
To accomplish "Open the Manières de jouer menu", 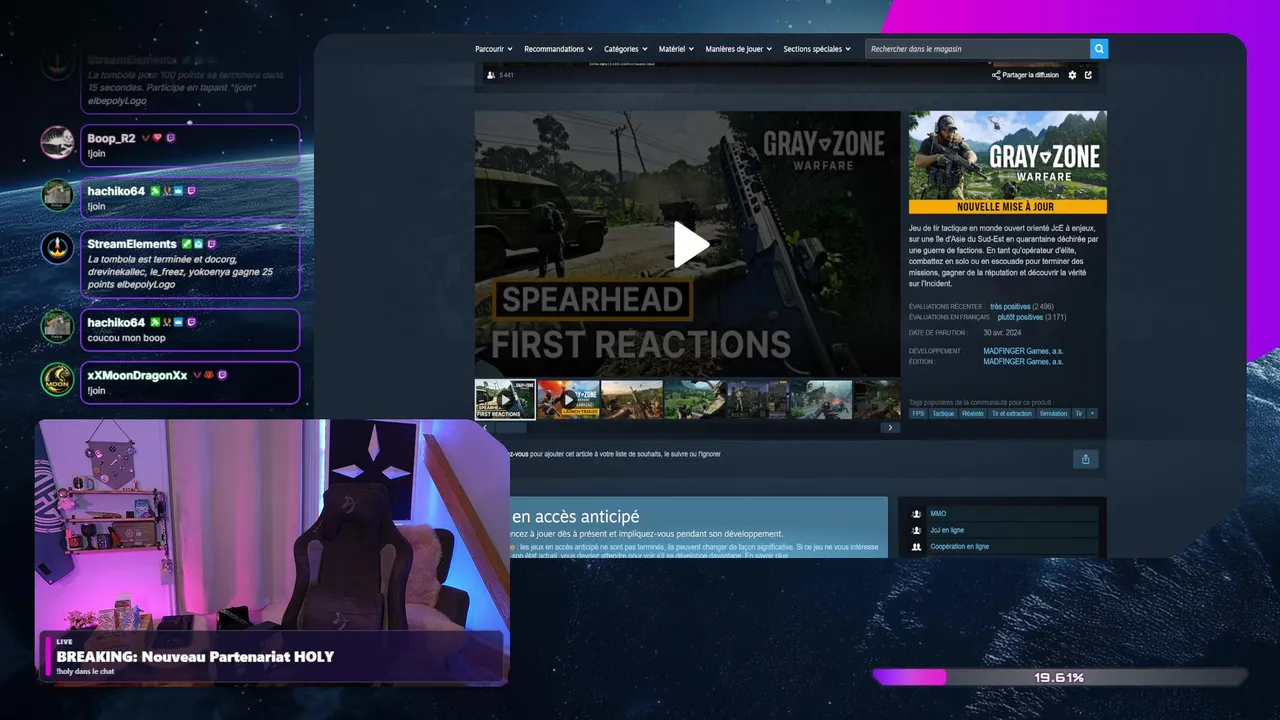I will tap(739, 49).
